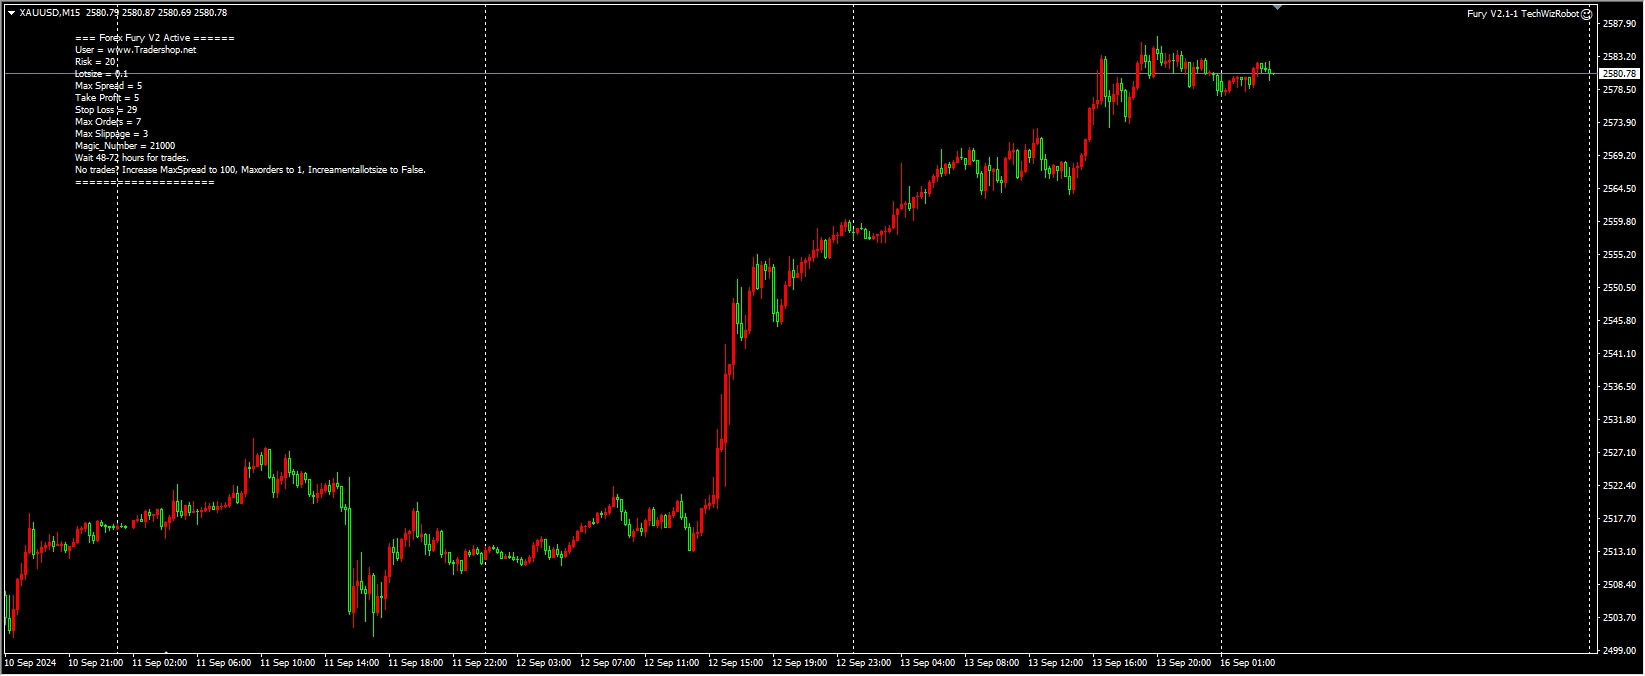Image resolution: width=1645 pixels, height=676 pixels.
Task: Click the 2587.90 price scale label
Action: [1619, 24]
